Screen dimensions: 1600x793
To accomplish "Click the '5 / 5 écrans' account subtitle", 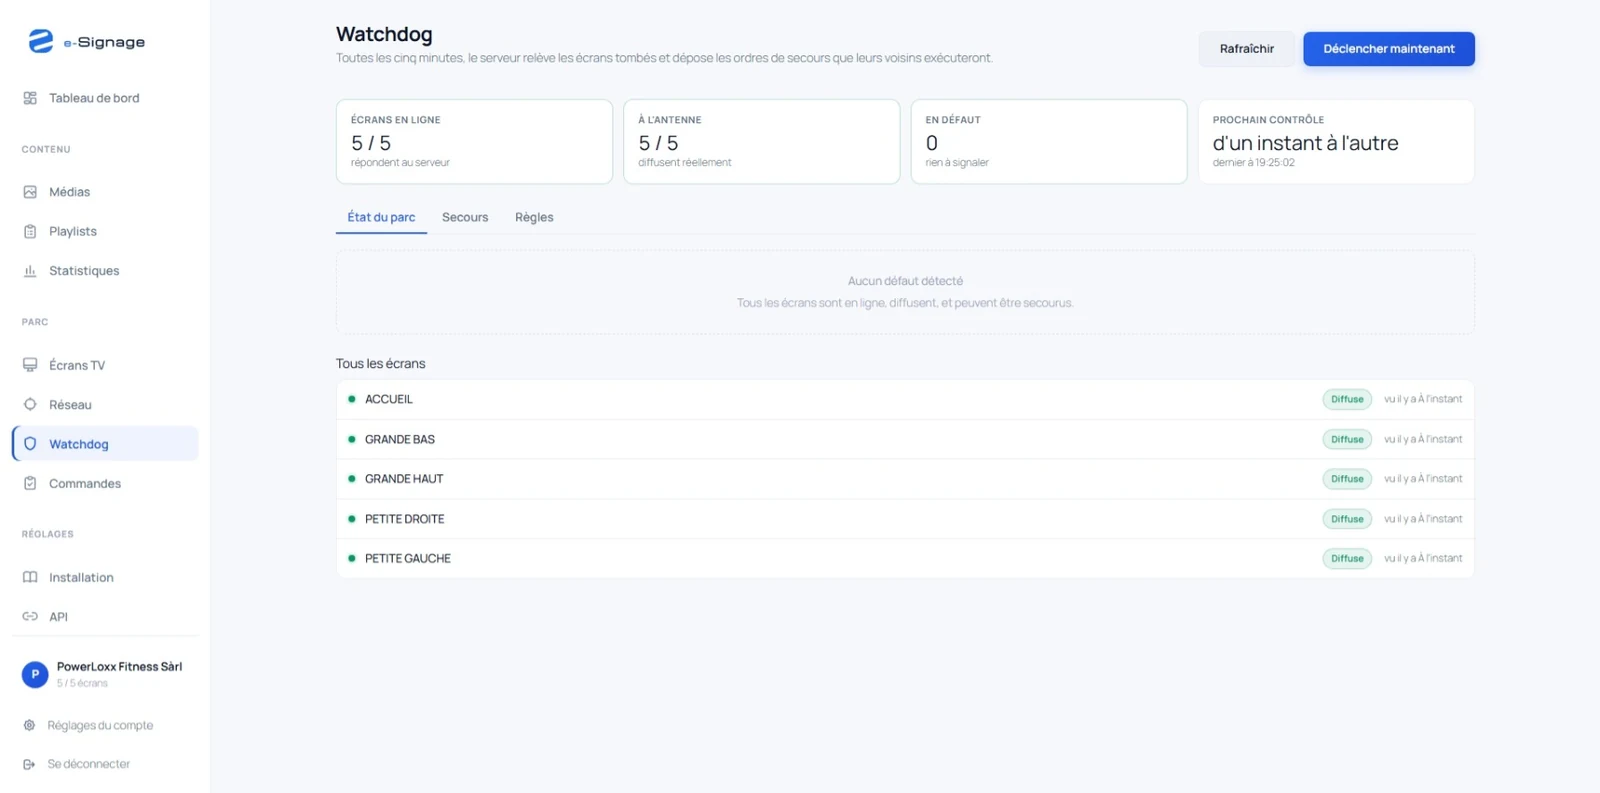I will 82,684.
